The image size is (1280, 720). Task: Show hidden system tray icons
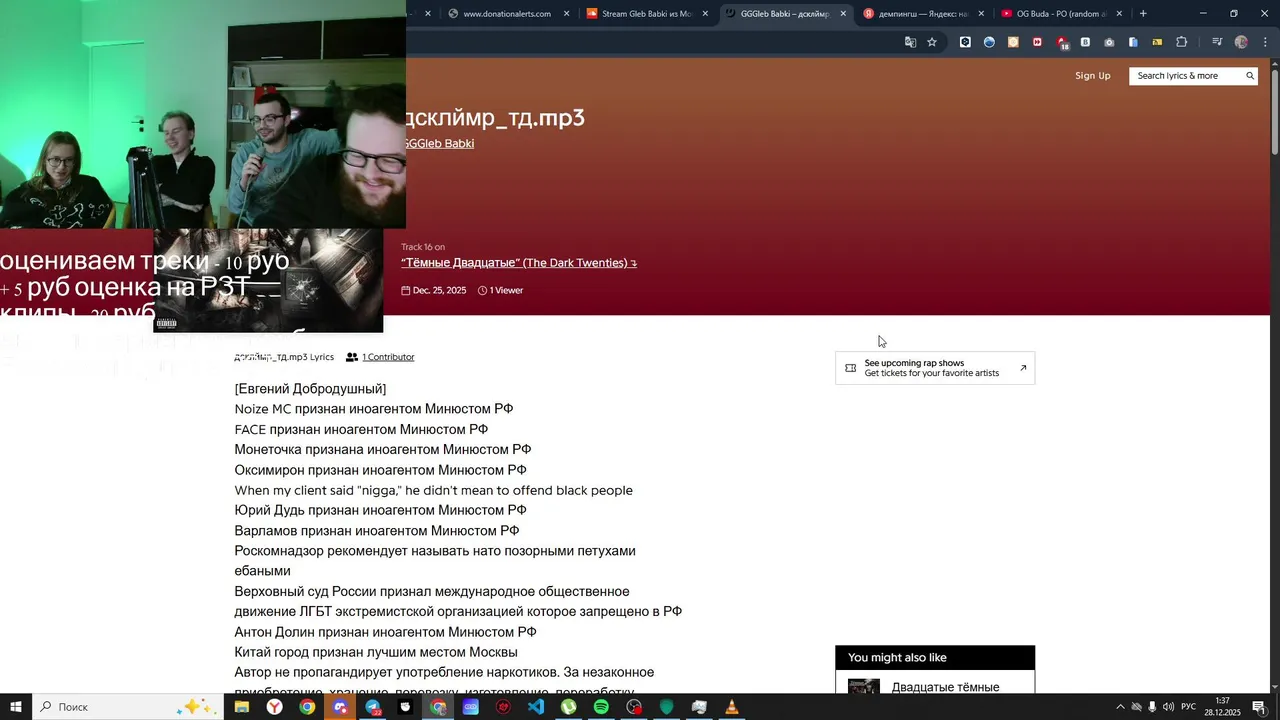(x=1120, y=707)
